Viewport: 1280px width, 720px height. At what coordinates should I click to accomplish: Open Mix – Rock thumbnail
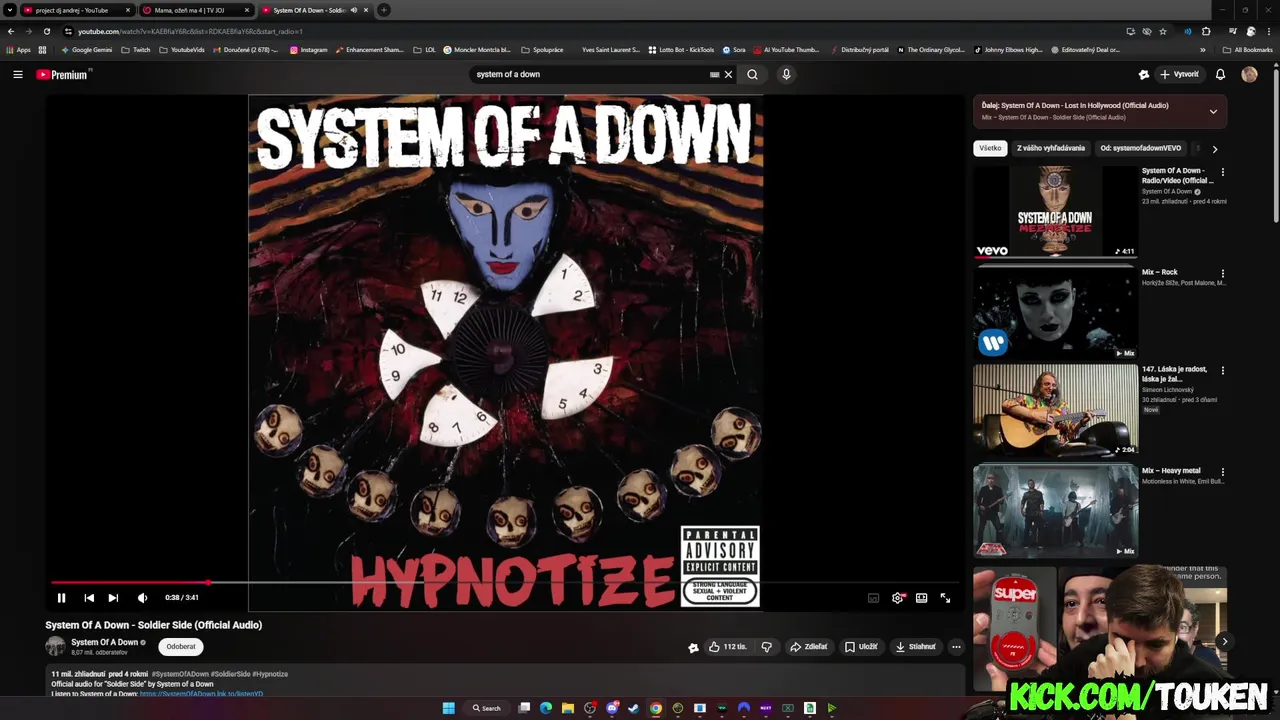tap(1055, 313)
